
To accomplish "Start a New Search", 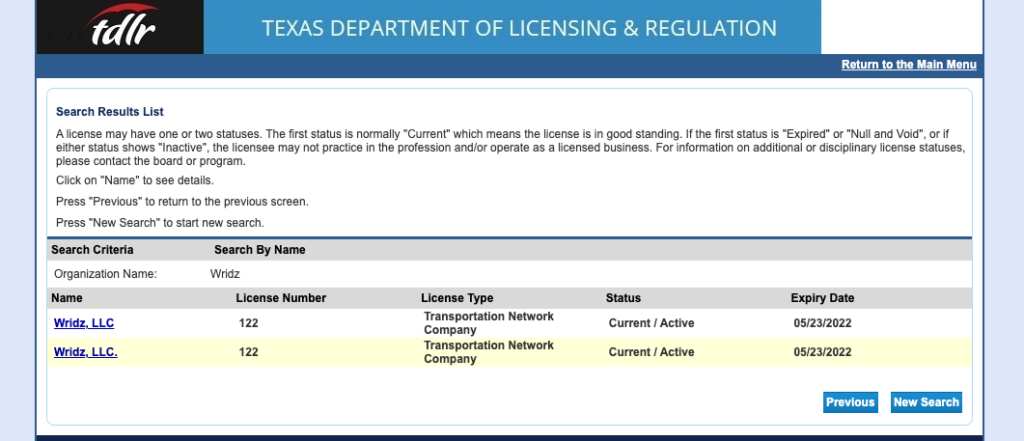I will point(926,402).
